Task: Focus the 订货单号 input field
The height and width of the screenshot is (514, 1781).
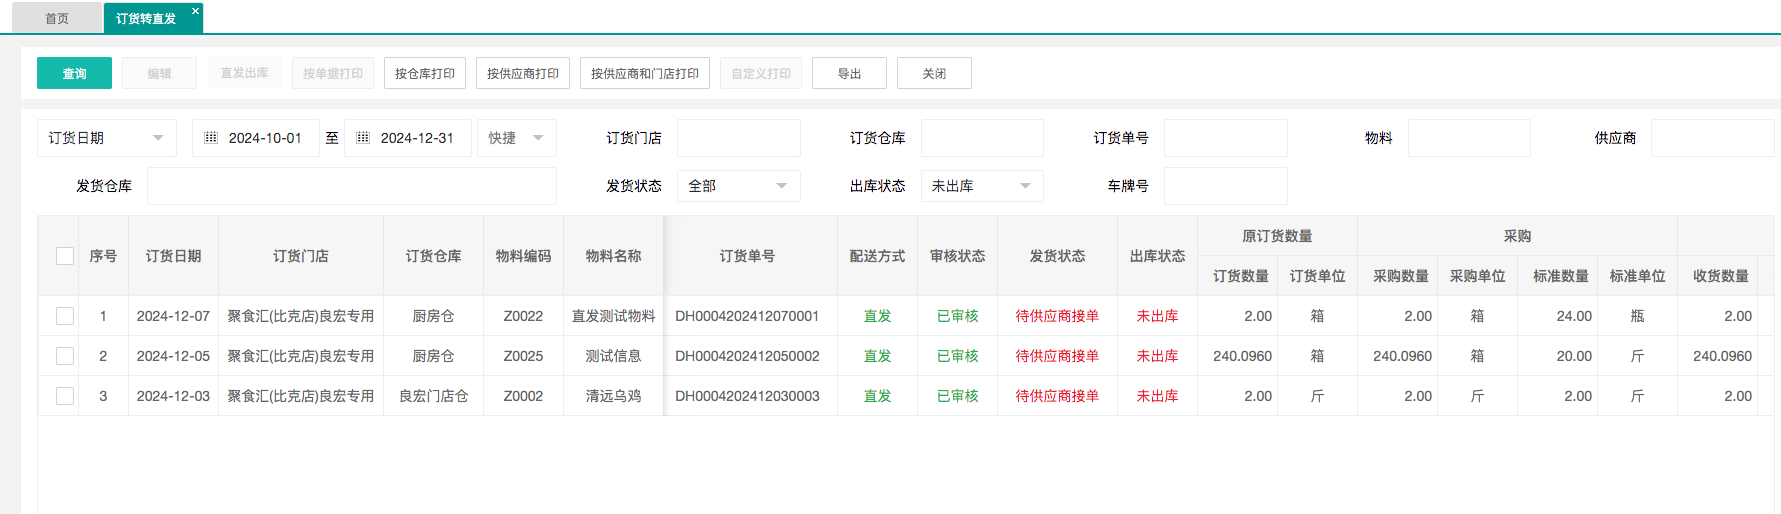Action: tap(1225, 138)
